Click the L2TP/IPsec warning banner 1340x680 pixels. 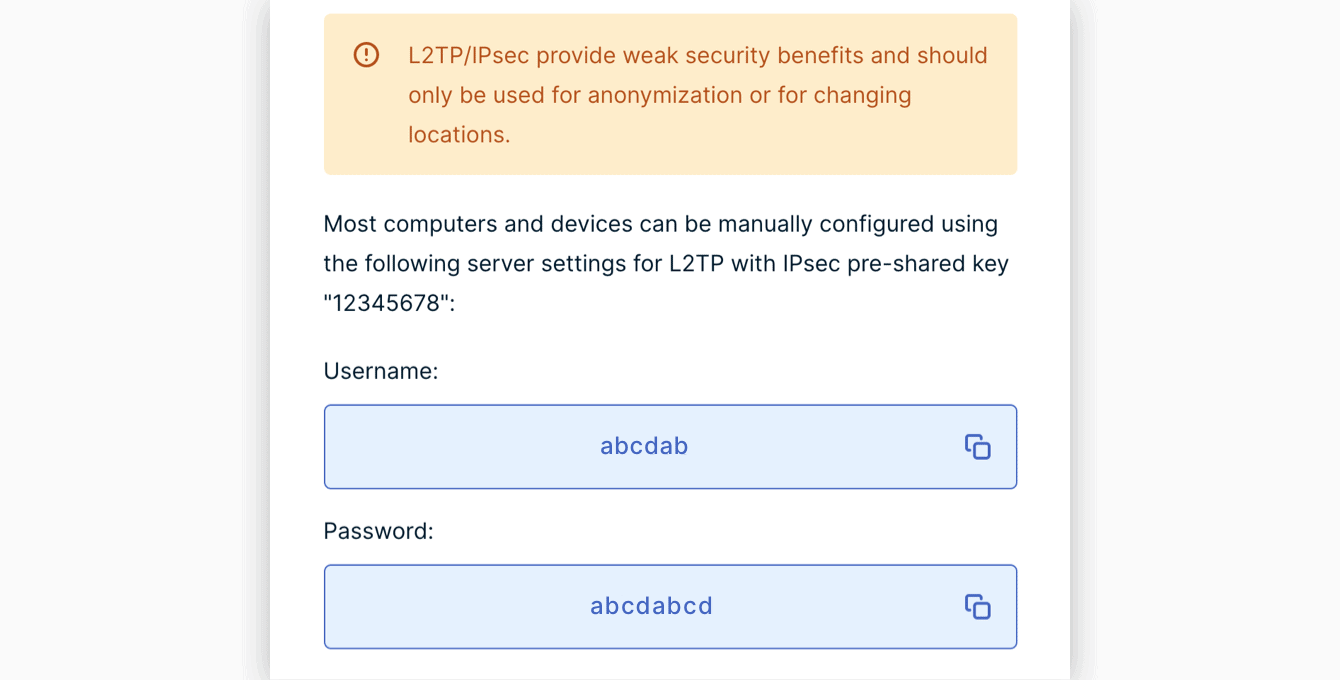[670, 94]
